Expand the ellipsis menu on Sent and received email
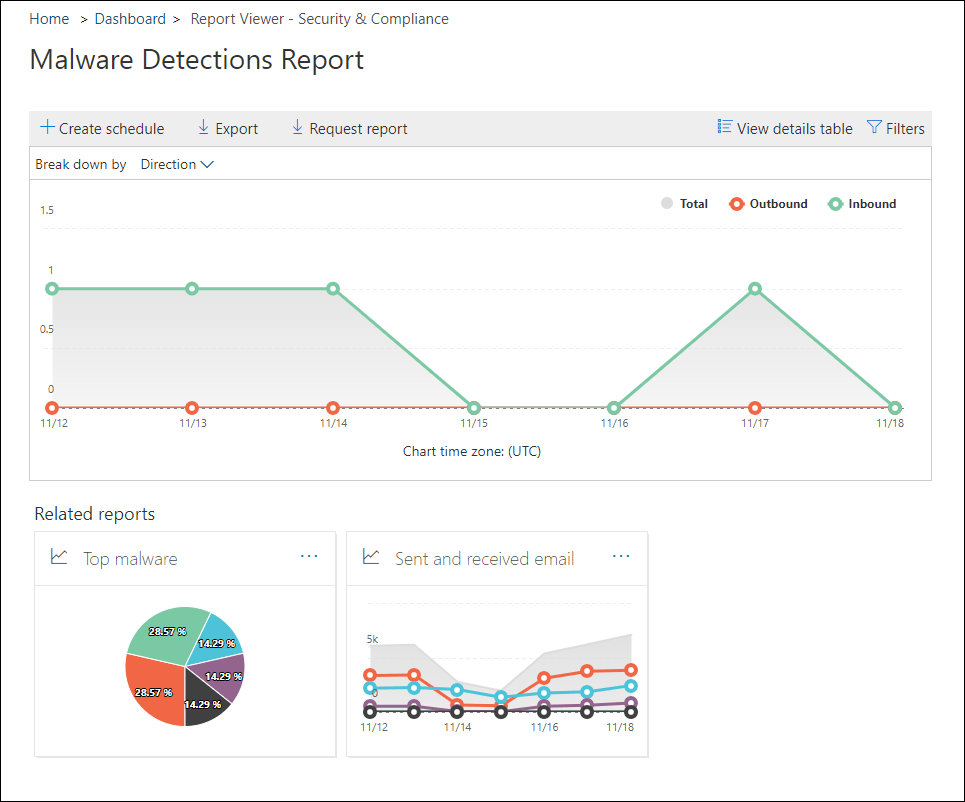Image resolution: width=965 pixels, height=802 pixels. (x=621, y=556)
